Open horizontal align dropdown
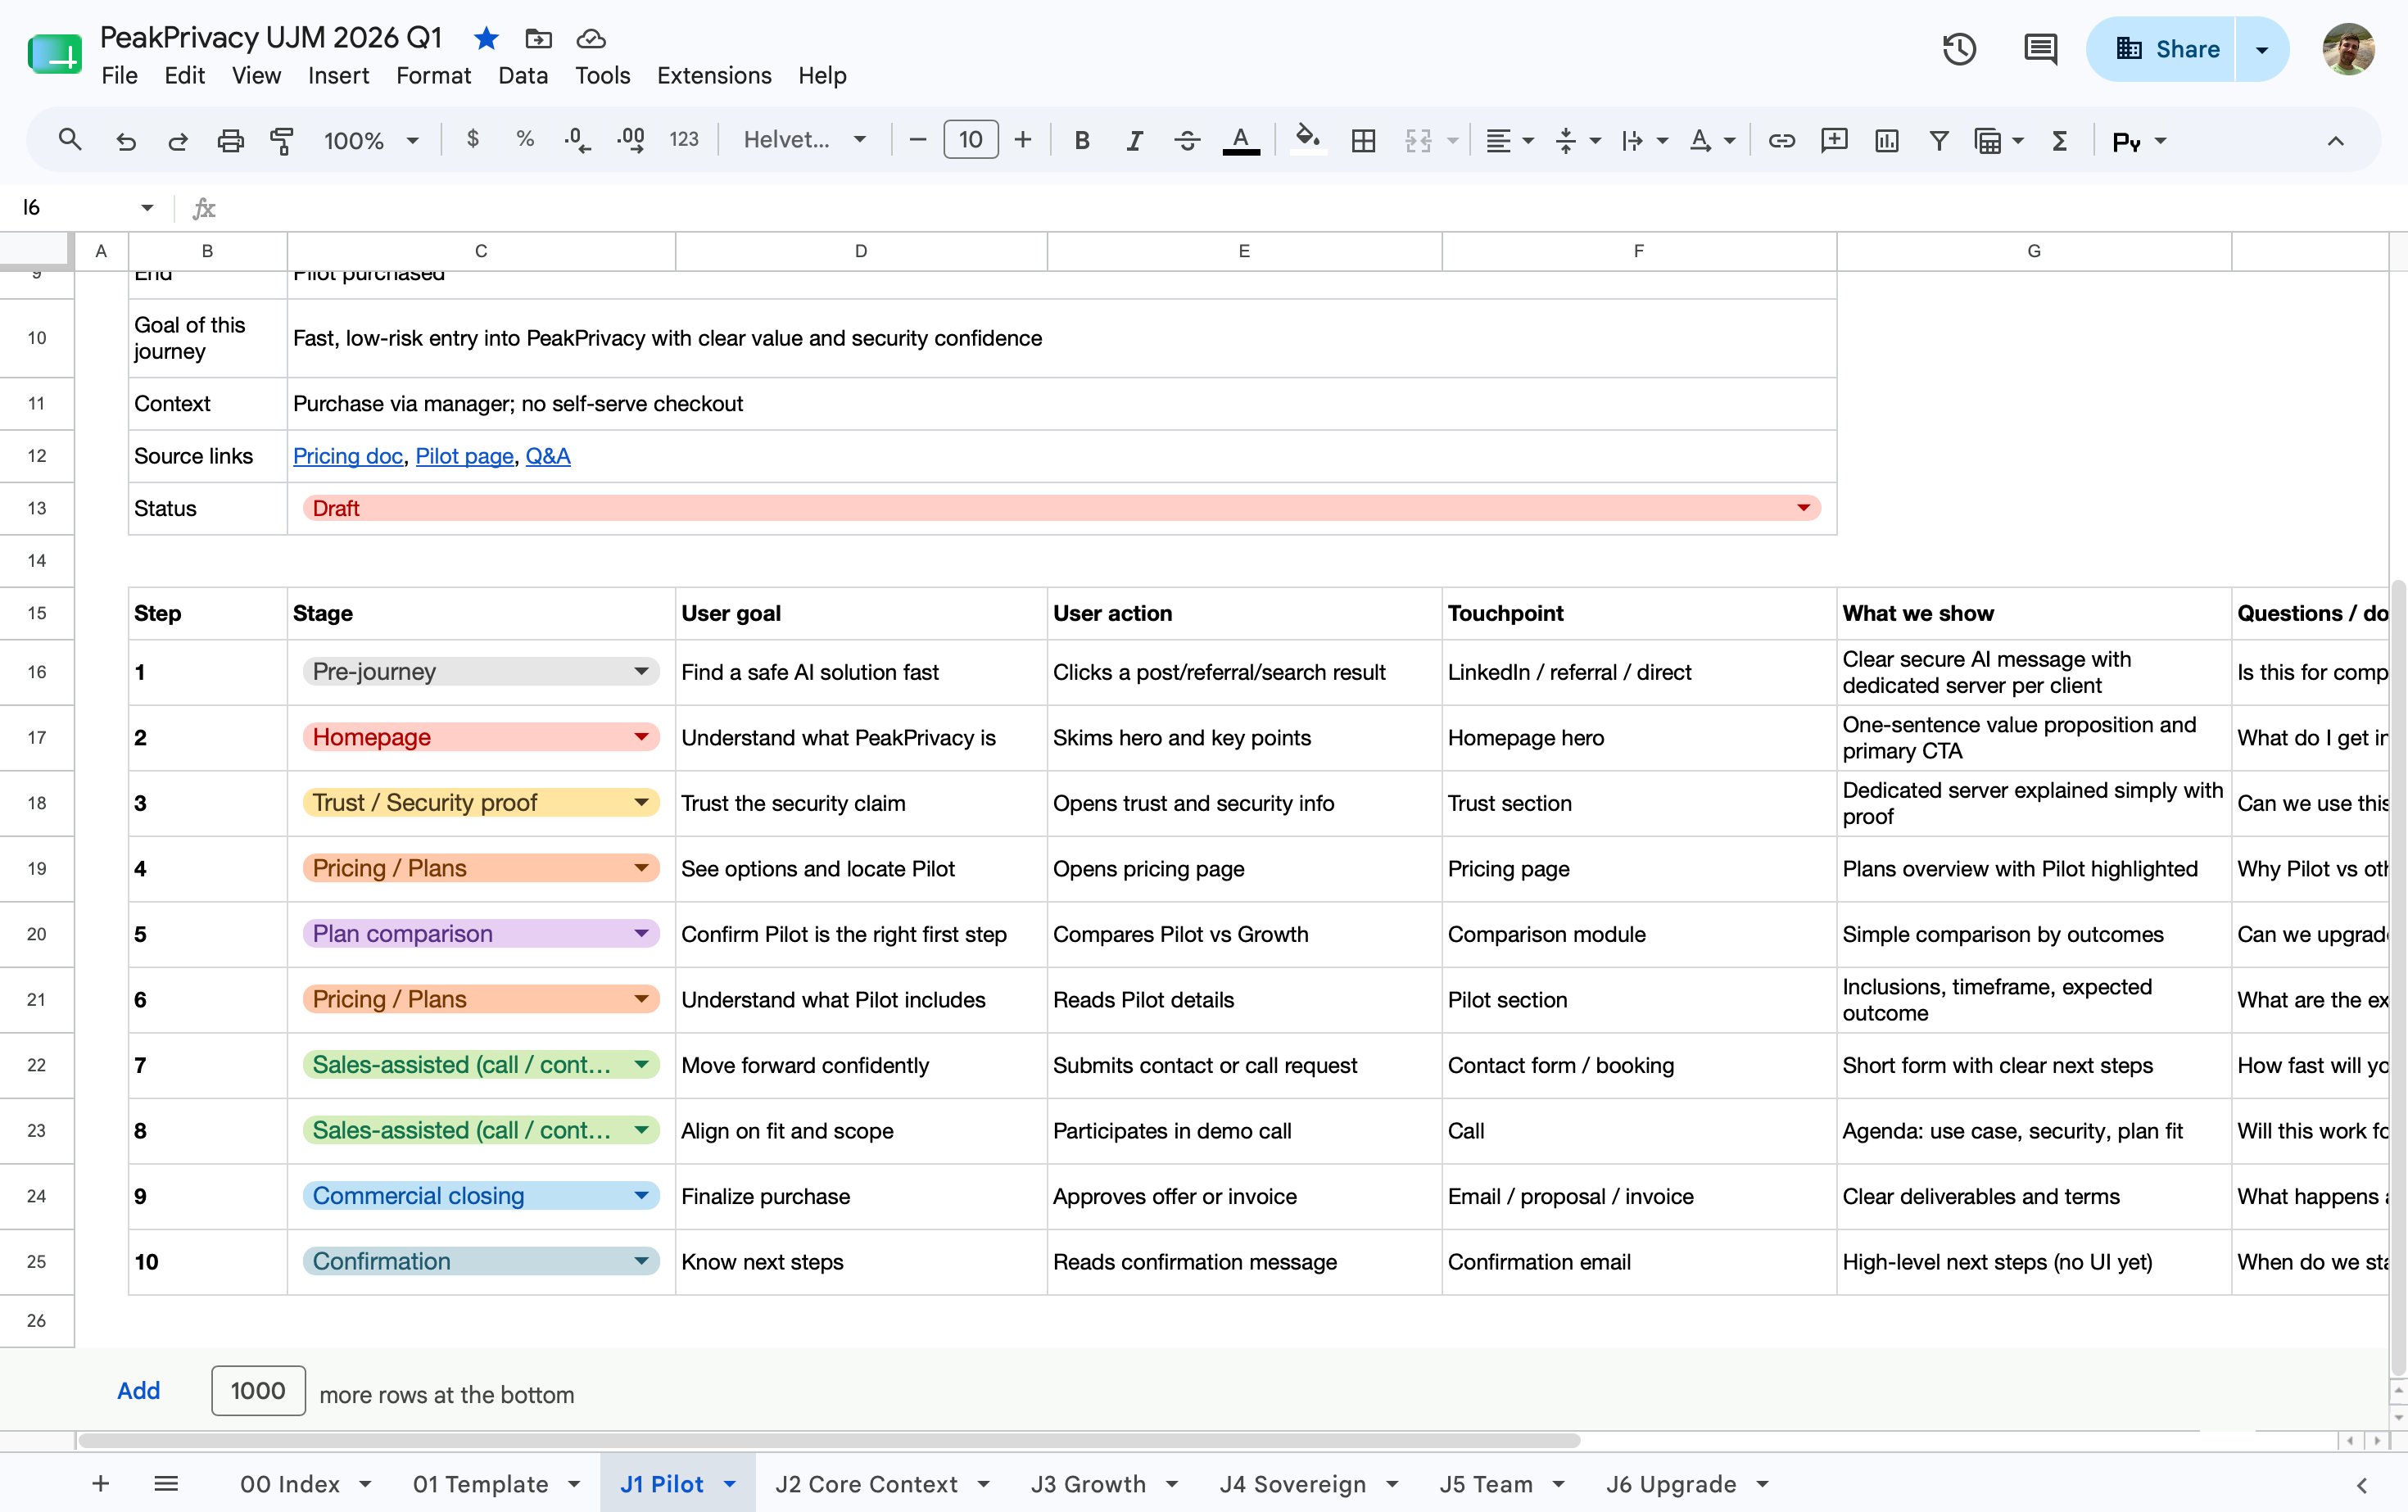 pyautogui.click(x=1509, y=141)
